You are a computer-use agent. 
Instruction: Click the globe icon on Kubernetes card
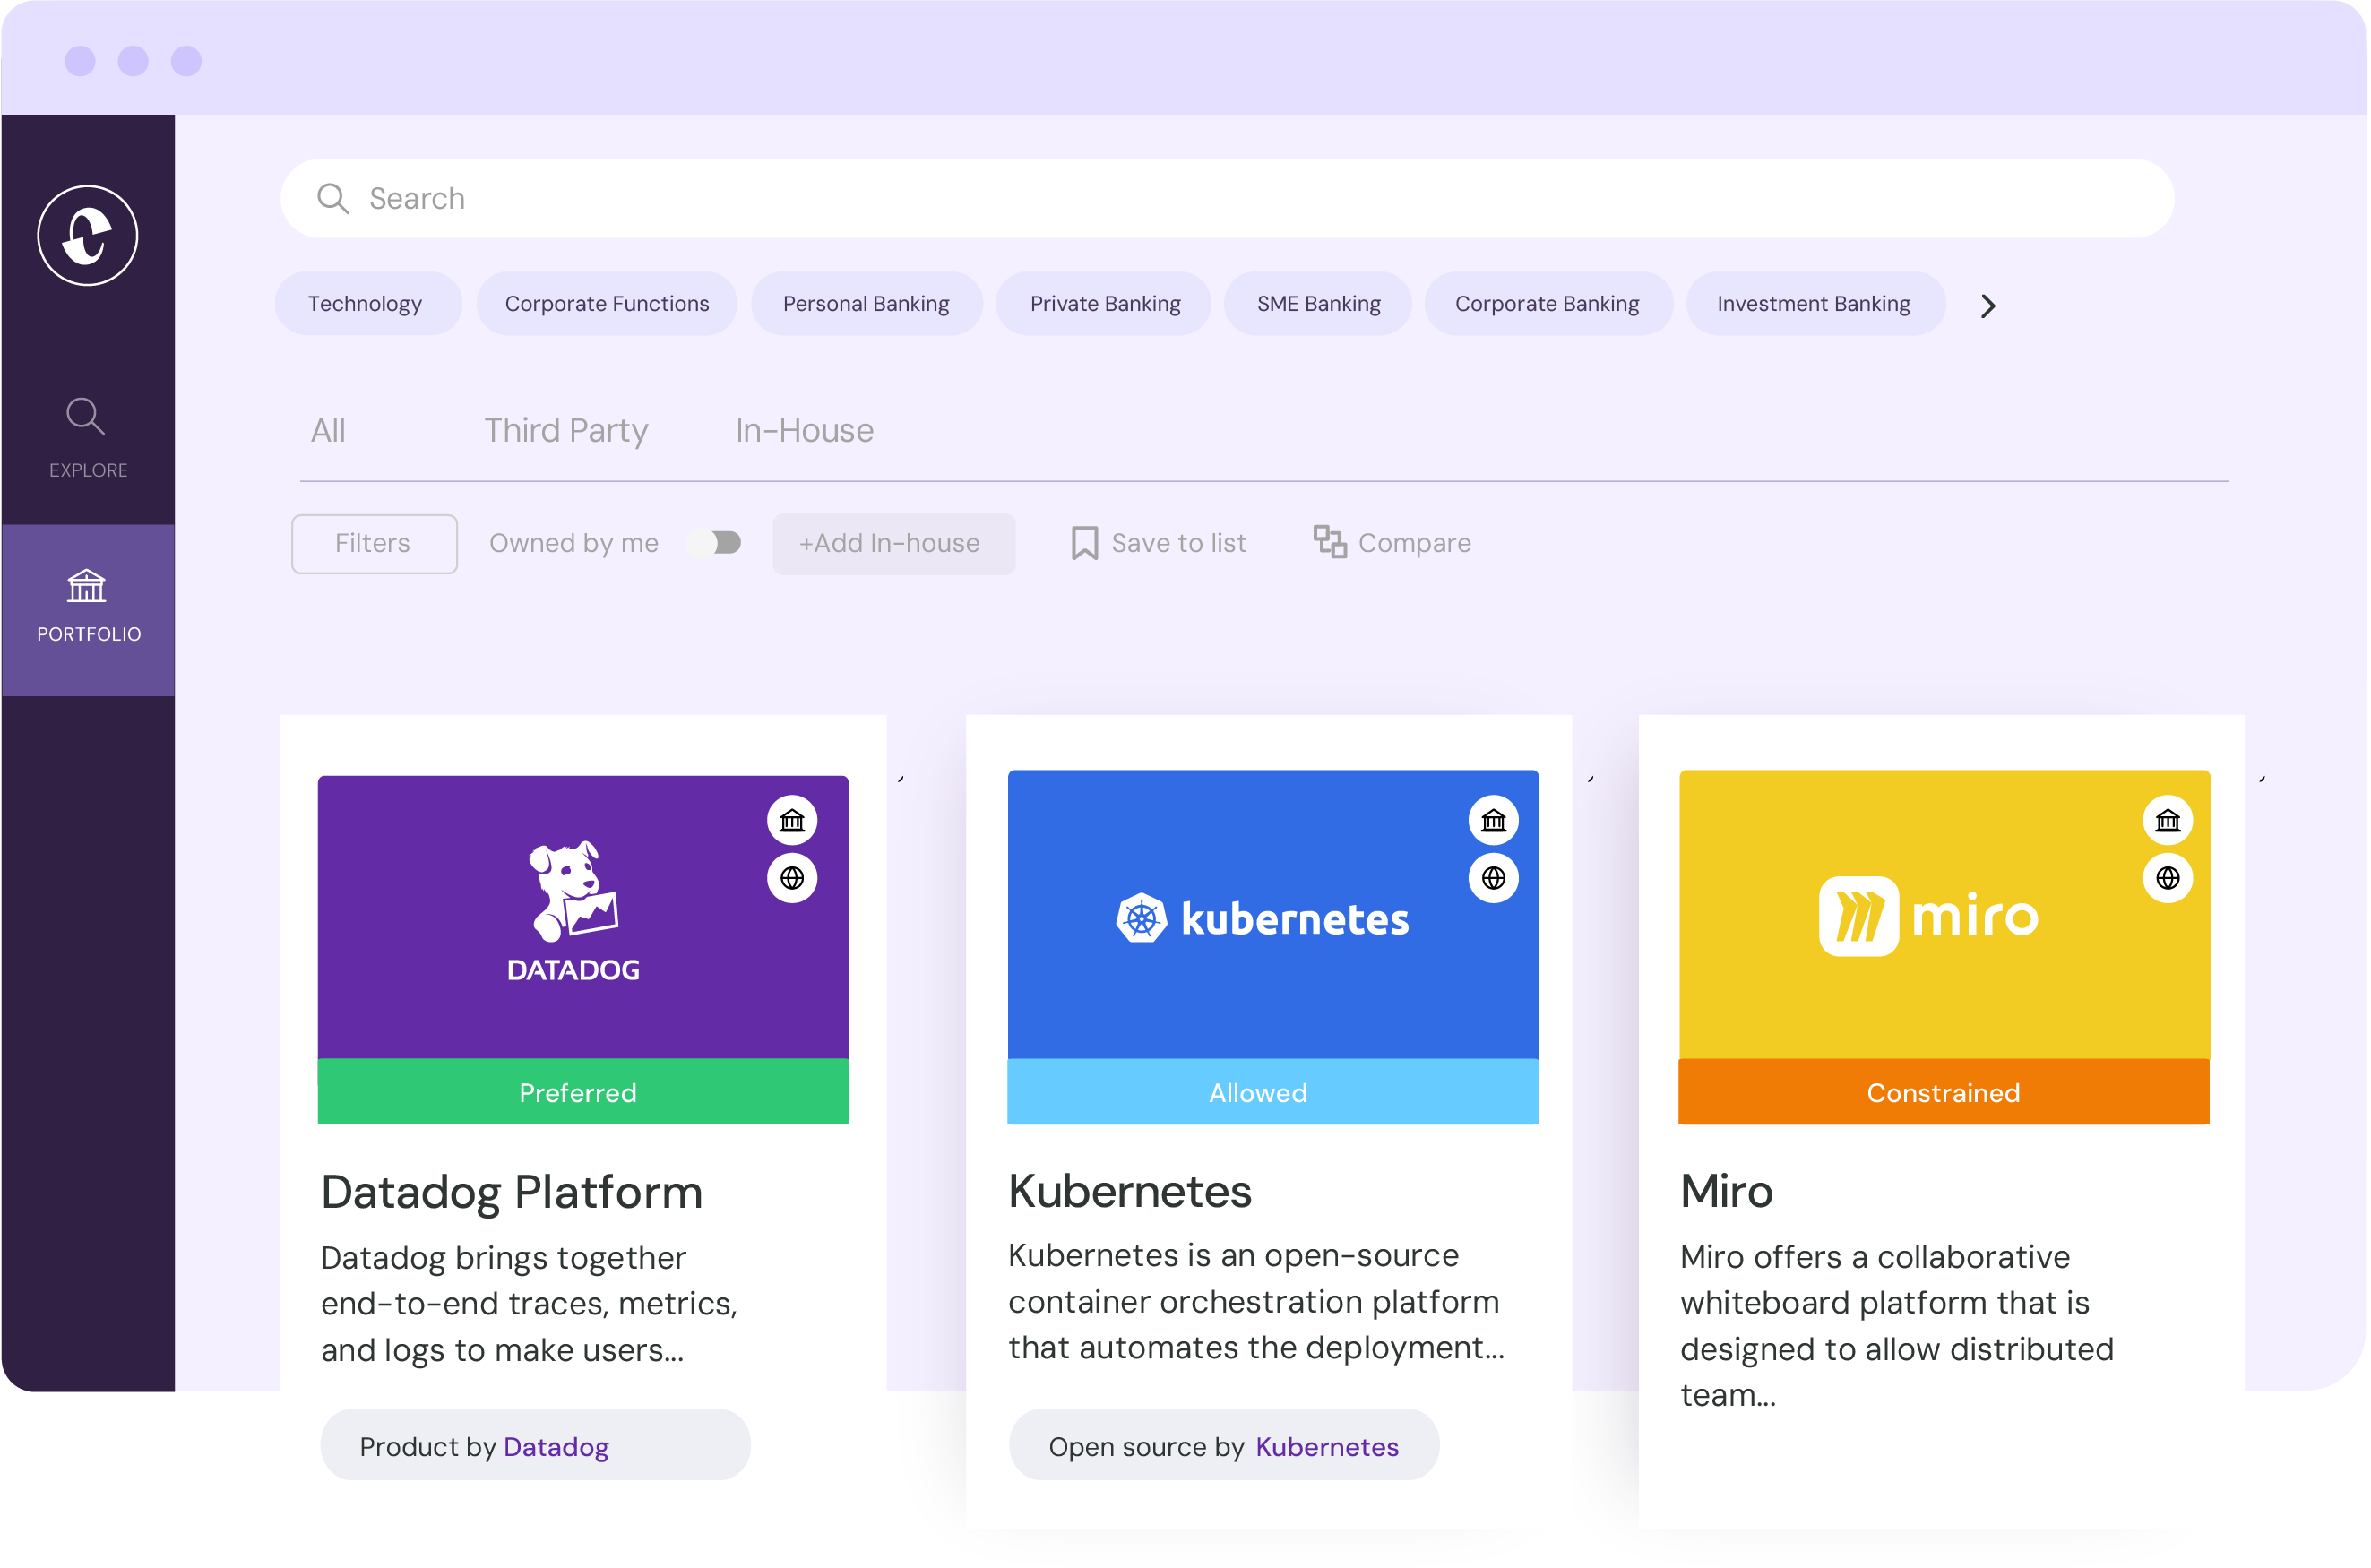click(x=1493, y=879)
